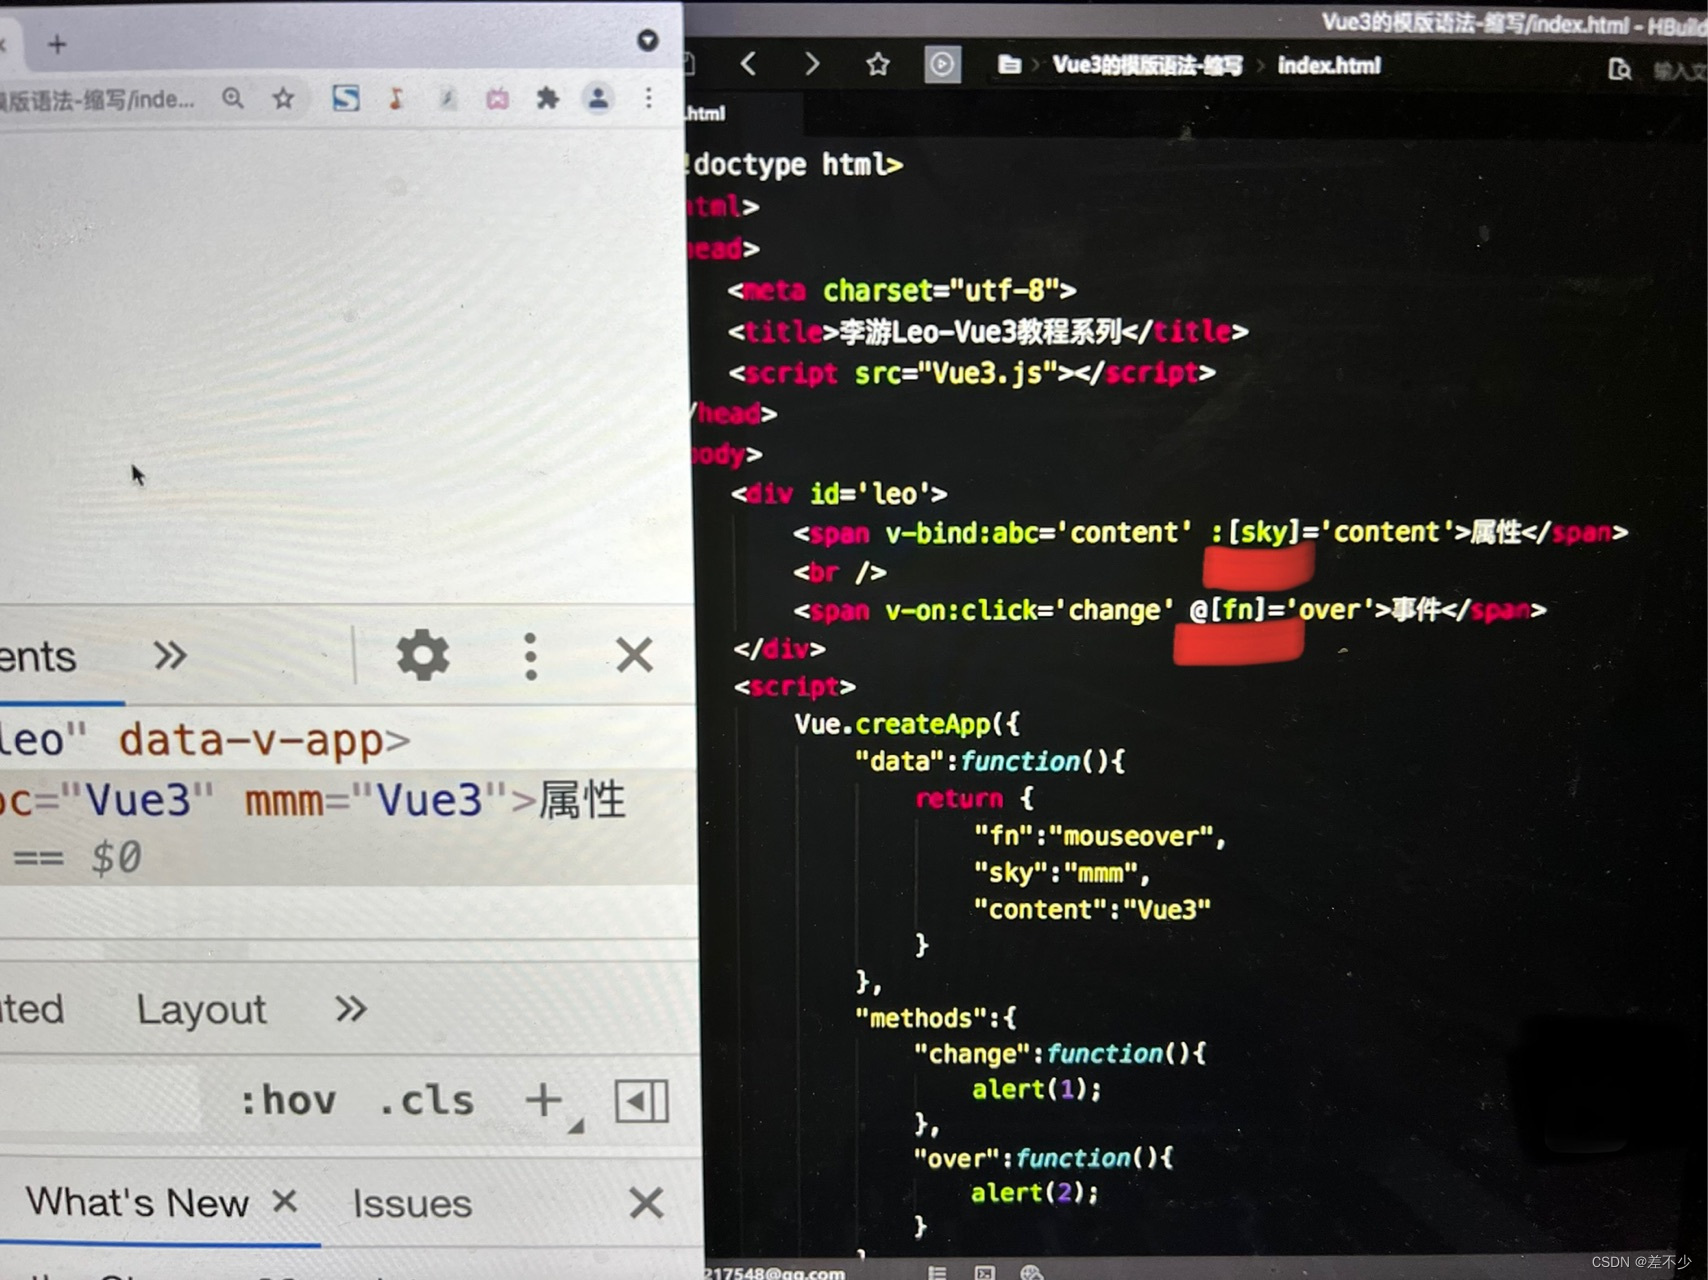Open the Chrome user profile avatar
This screenshot has width=1708, height=1280.
point(598,98)
